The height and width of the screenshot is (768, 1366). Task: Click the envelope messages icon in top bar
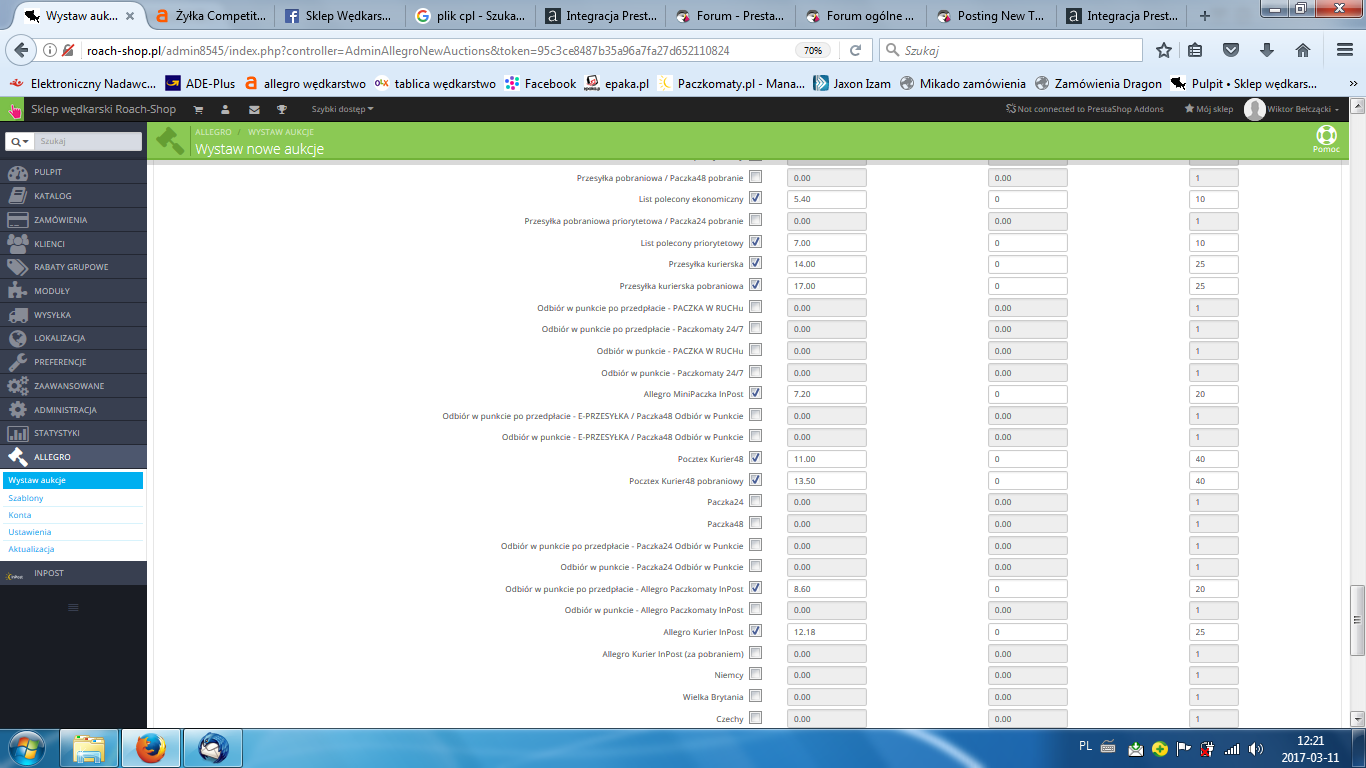[254, 109]
